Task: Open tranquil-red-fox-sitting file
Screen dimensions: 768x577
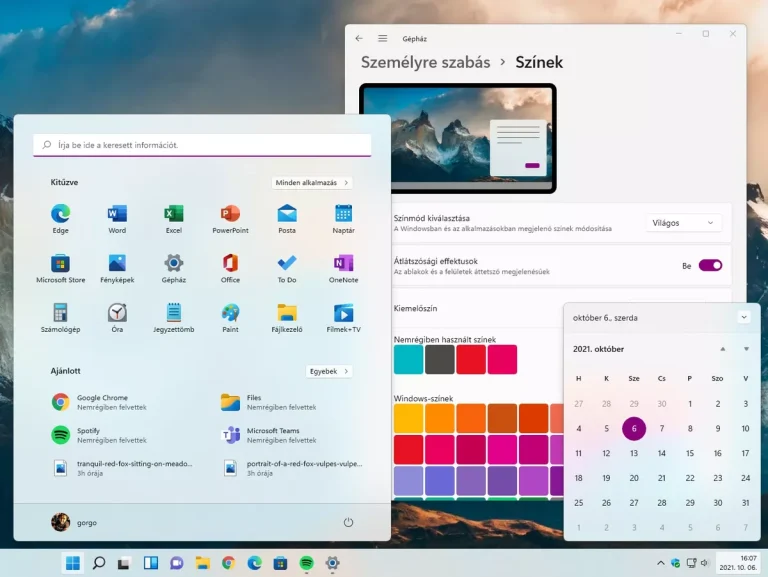Action: coord(122,468)
